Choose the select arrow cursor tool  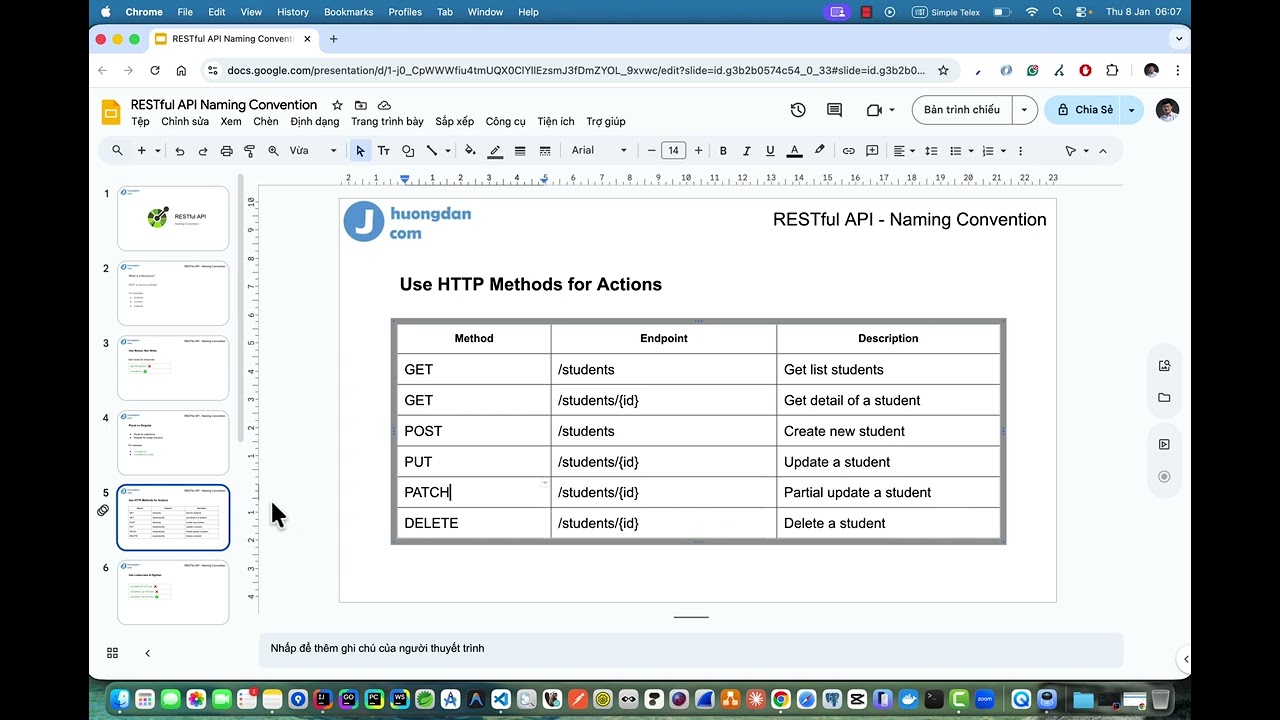pos(360,151)
